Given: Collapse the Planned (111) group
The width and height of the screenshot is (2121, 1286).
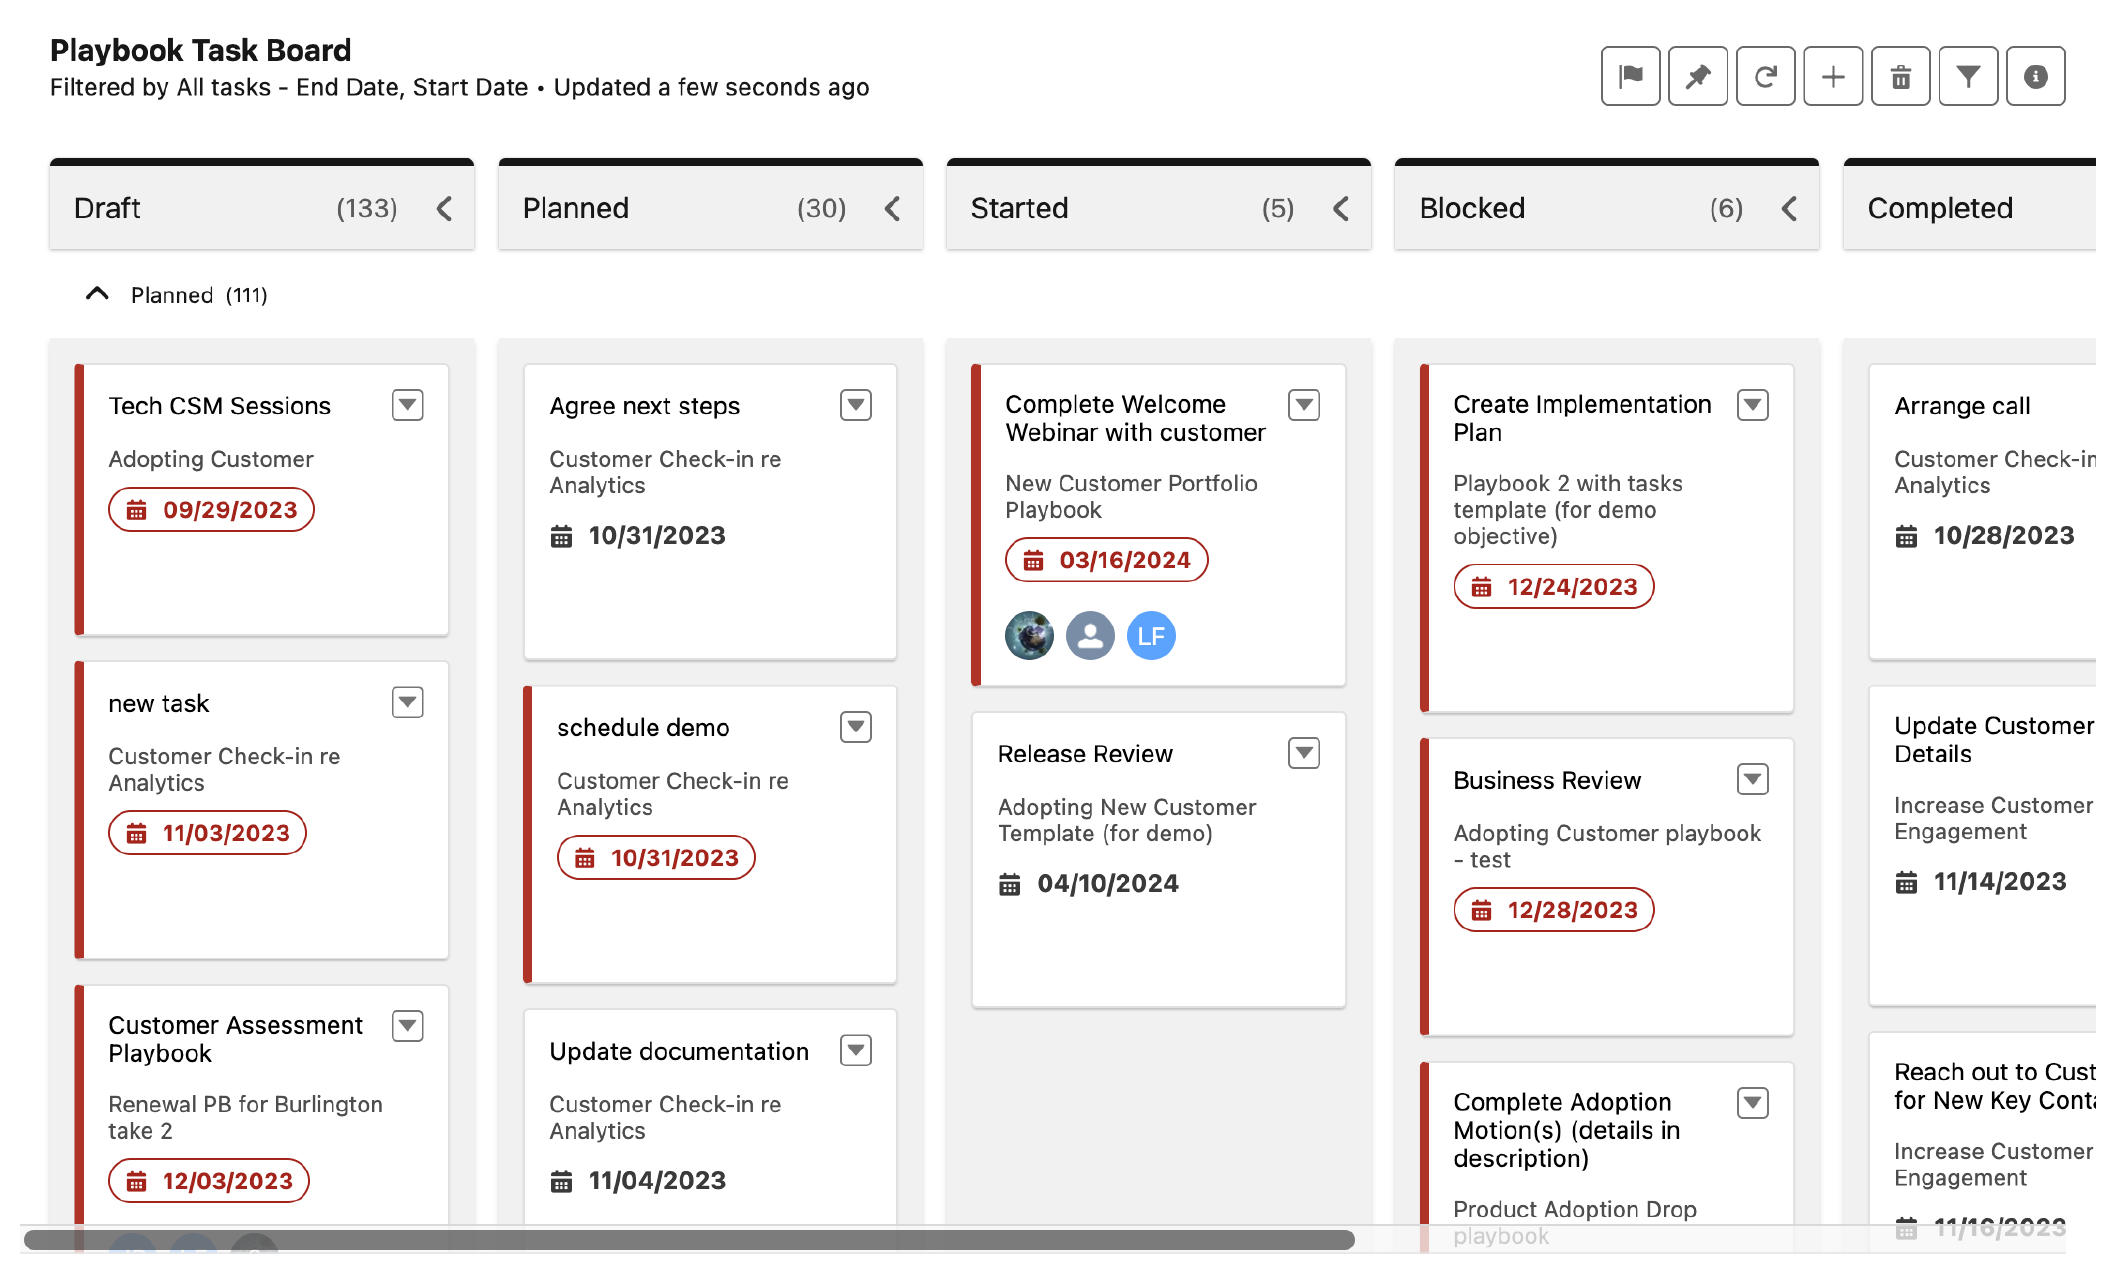Looking at the screenshot, I should point(97,294).
